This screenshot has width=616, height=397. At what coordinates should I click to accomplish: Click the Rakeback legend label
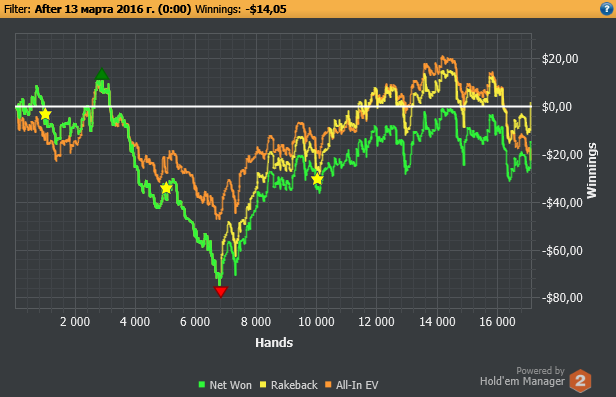click(x=294, y=385)
